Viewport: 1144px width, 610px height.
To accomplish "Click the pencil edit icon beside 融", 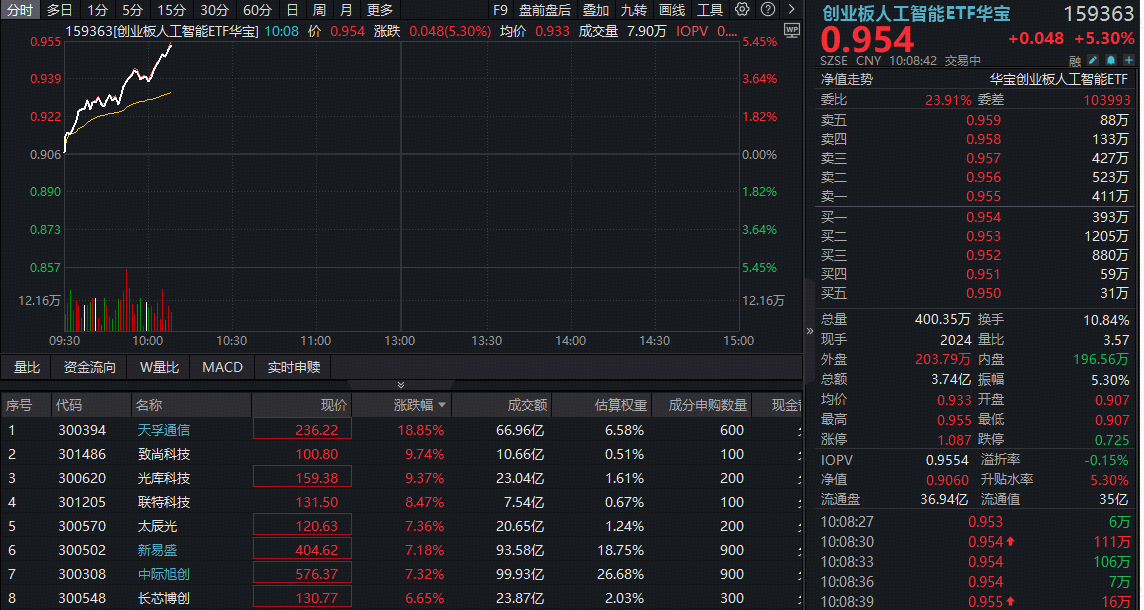I will point(1092,60).
